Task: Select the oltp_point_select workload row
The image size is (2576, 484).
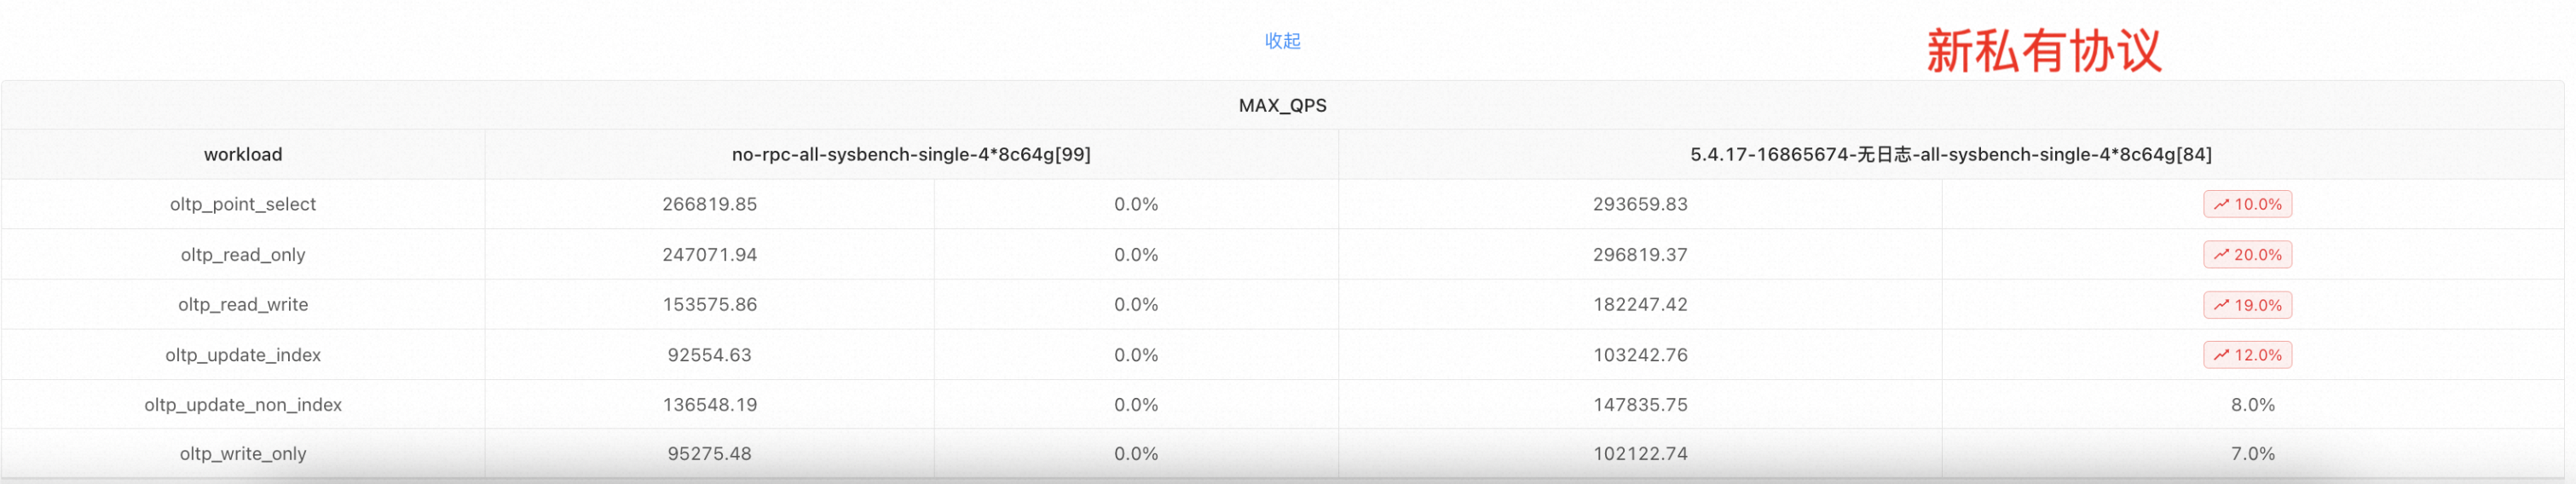Action: (x=243, y=204)
